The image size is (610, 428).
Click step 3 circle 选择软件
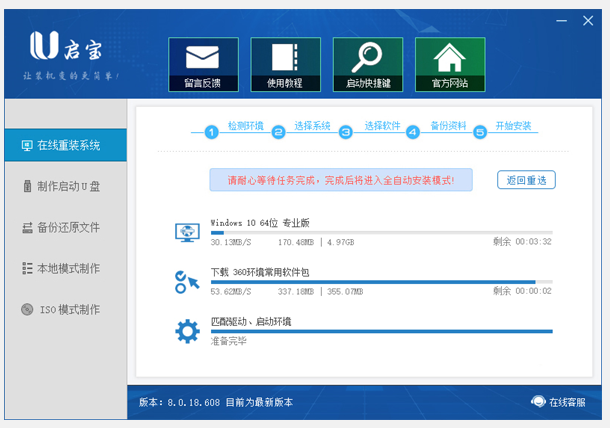click(345, 132)
